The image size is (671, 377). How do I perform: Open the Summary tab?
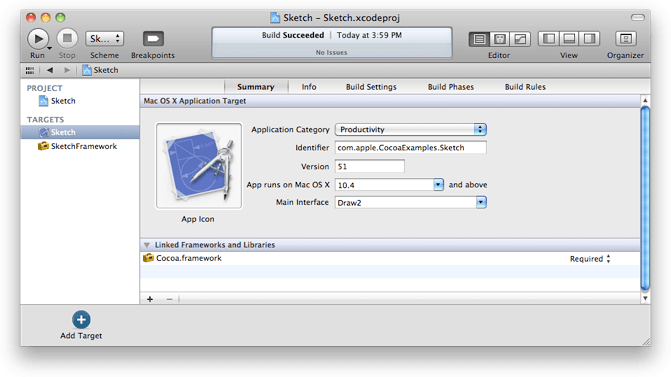(256, 87)
